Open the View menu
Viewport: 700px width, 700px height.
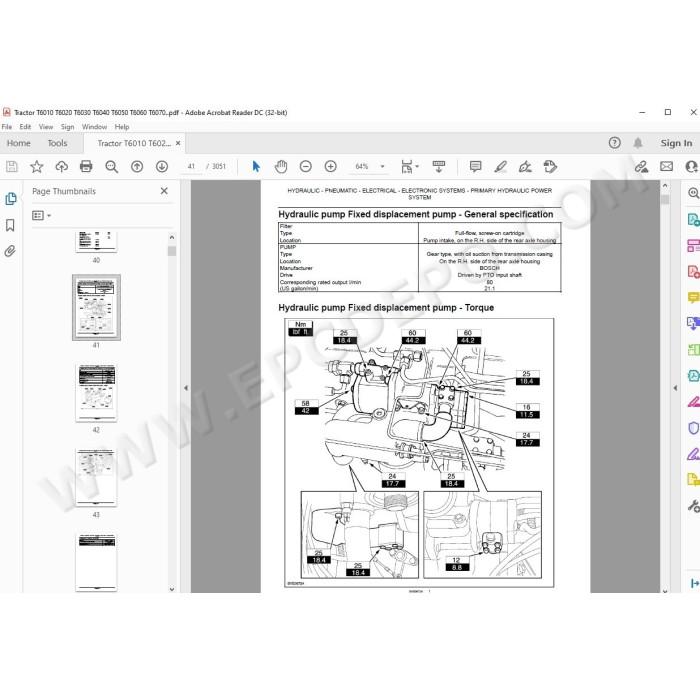click(46, 127)
